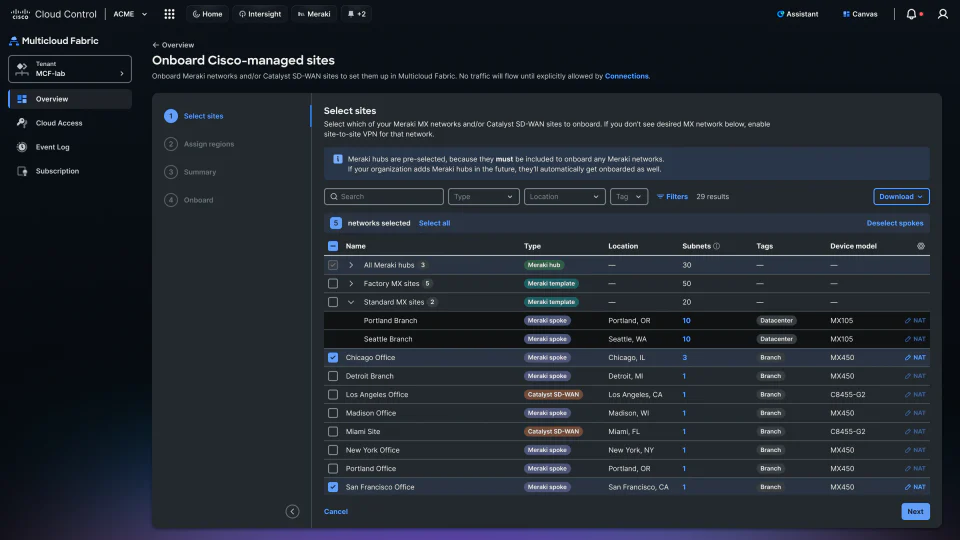Check the Standard MX sites checkbox
The image size is (960, 540).
click(x=333, y=302)
